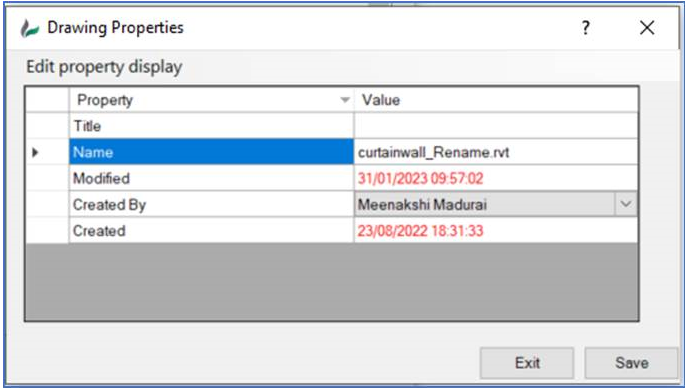The width and height of the screenshot is (685, 389).
Task: Open the Created By dropdown arrow
Action: (x=626, y=204)
